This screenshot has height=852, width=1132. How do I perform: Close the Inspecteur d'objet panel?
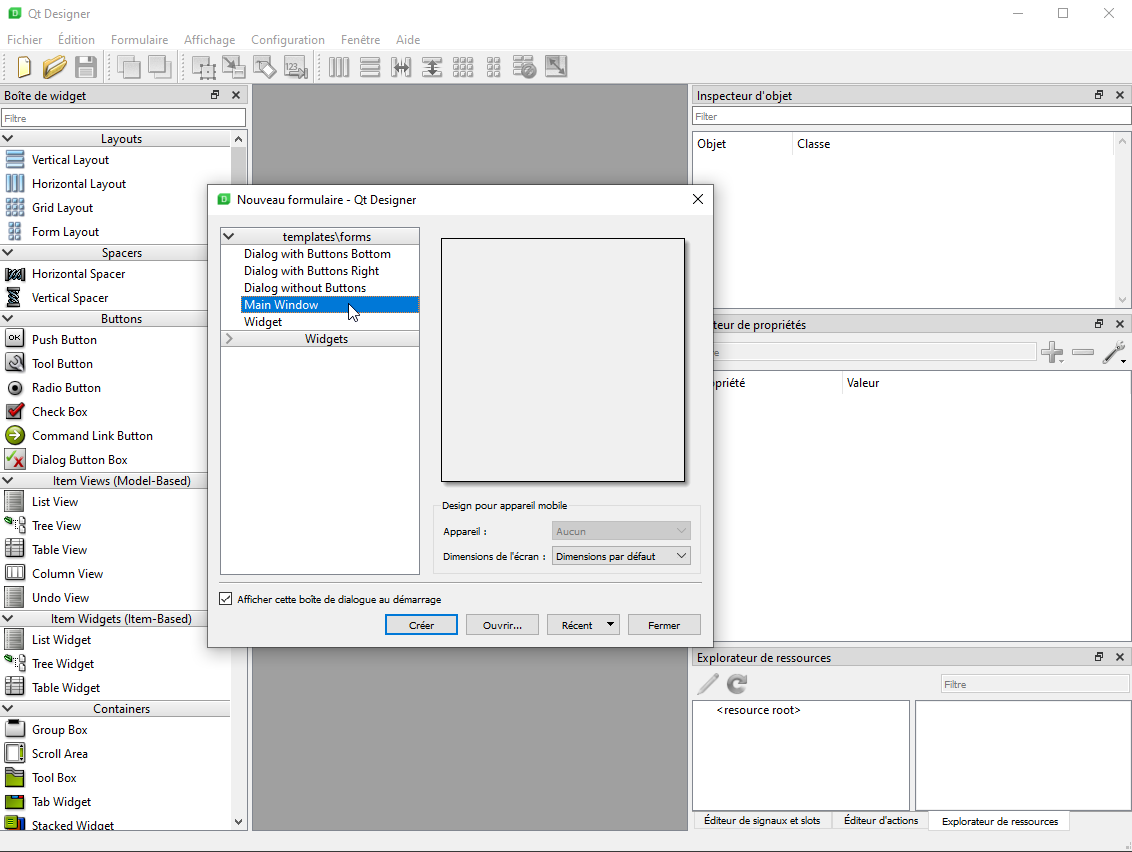(x=1120, y=95)
